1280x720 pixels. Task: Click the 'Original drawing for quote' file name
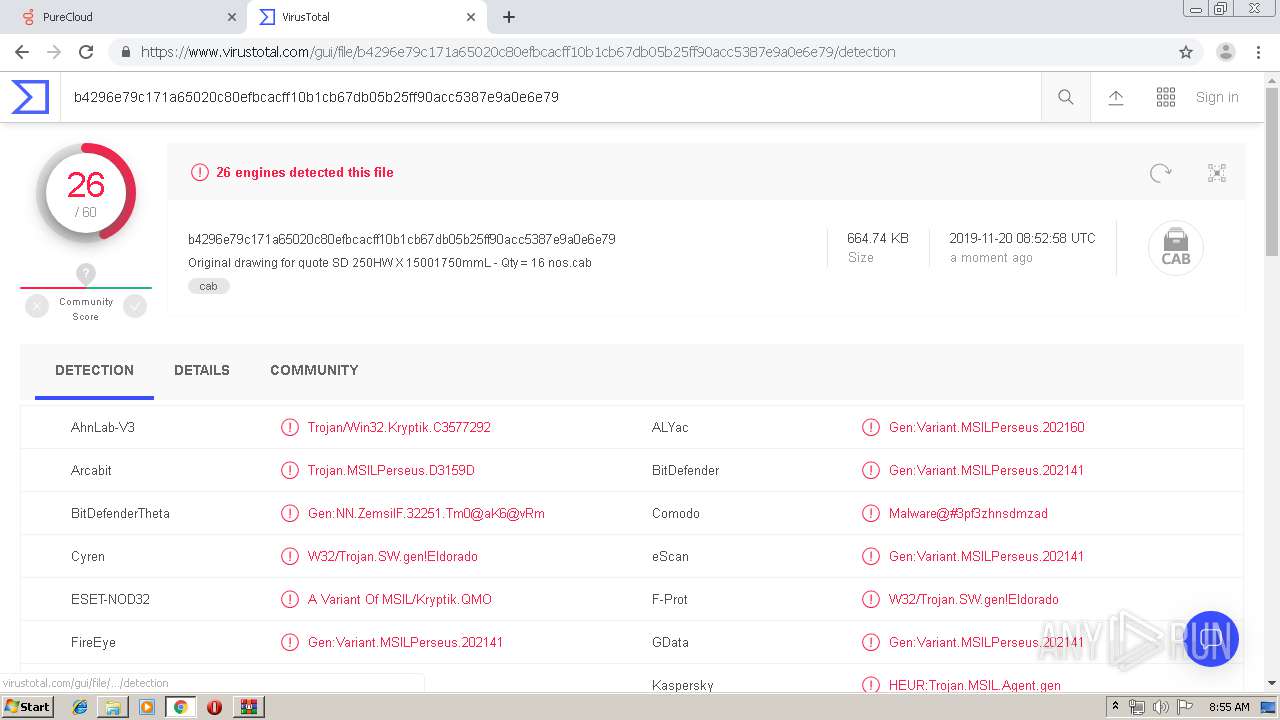(390, 263)
